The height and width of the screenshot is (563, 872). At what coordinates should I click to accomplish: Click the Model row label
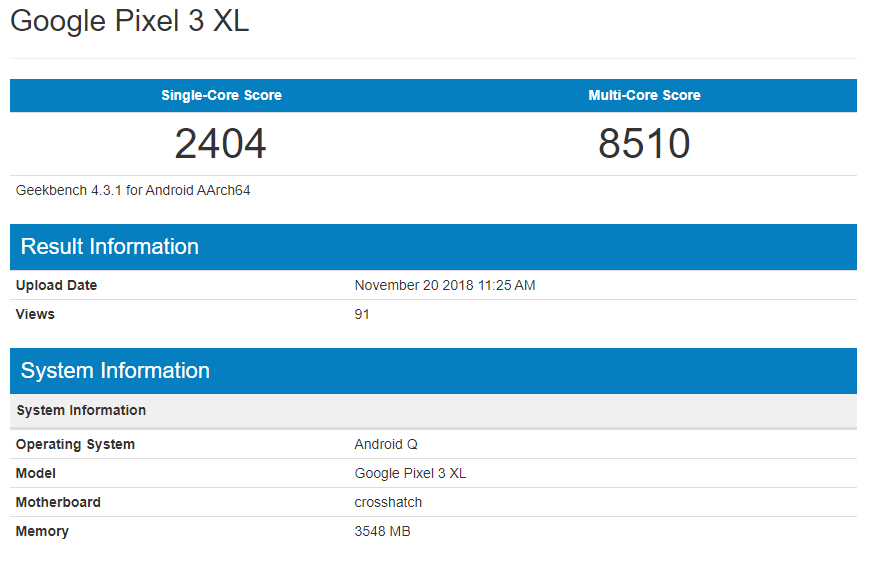pos(36,473)
